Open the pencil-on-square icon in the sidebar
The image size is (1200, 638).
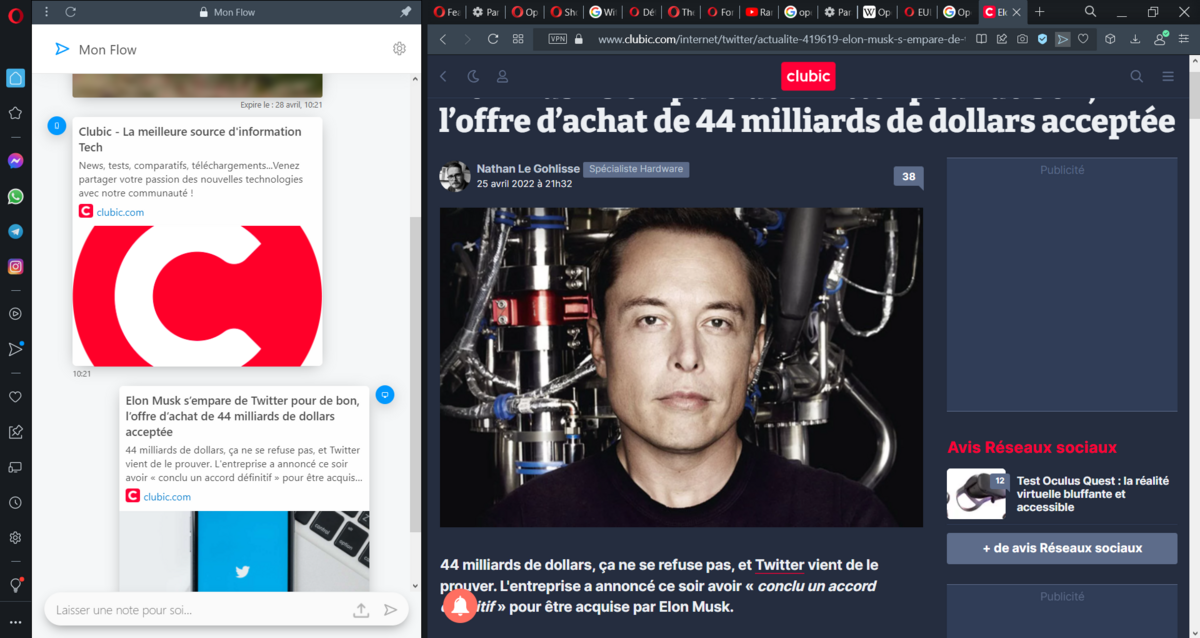(15, 432)
